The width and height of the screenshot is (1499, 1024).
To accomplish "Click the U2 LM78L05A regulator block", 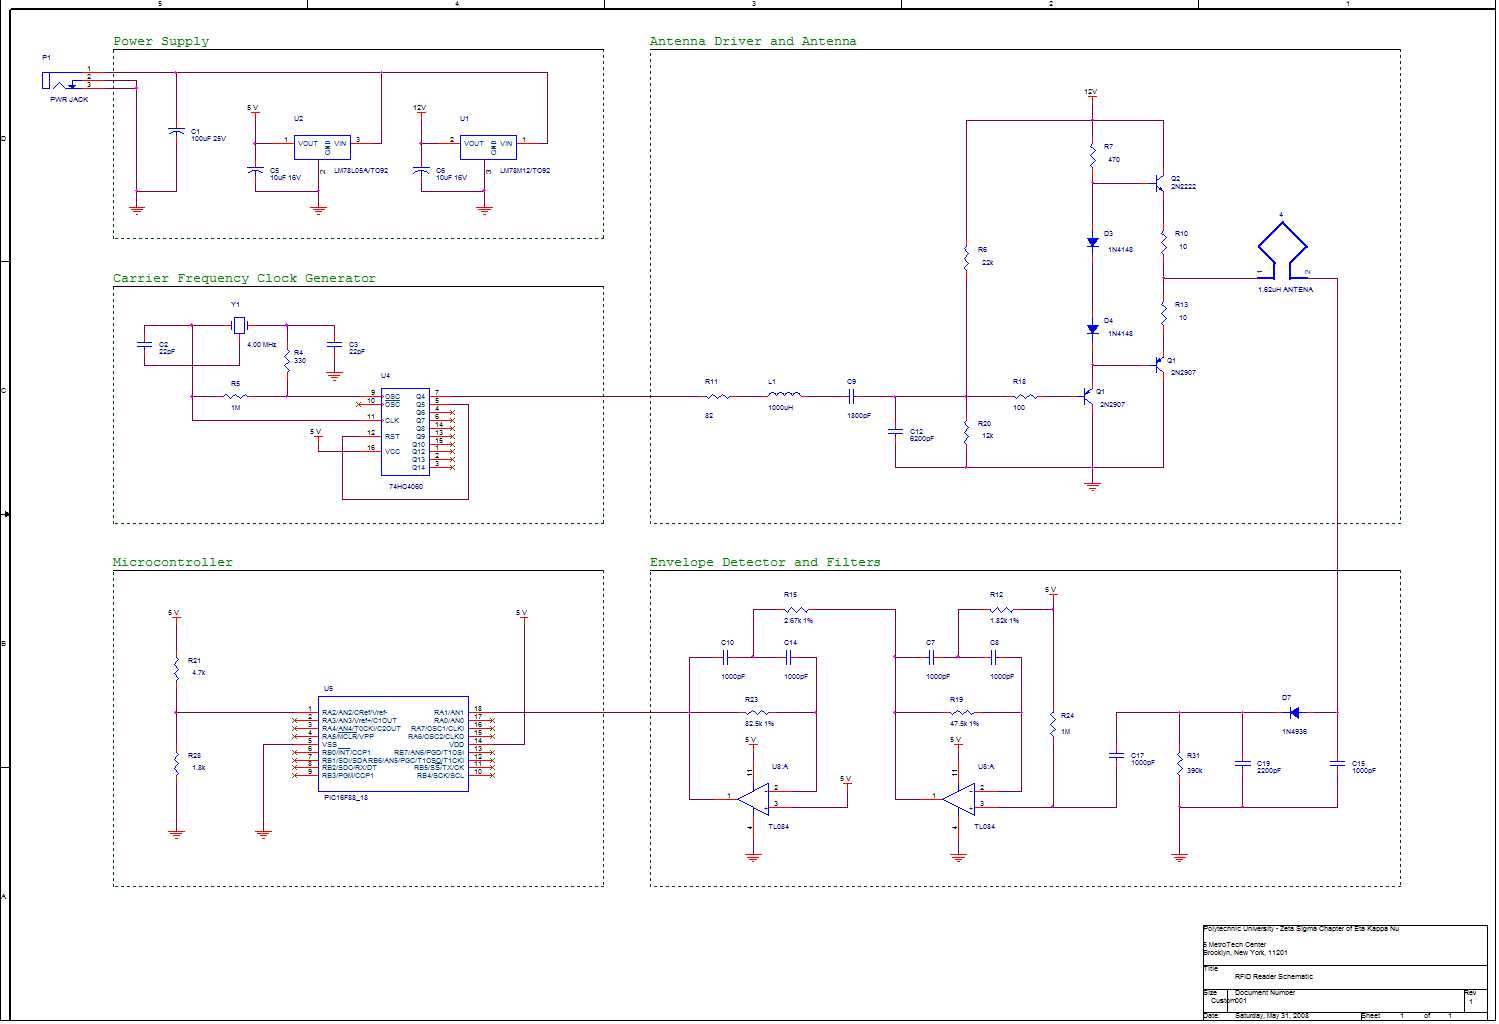I will [x=322, y=147].
